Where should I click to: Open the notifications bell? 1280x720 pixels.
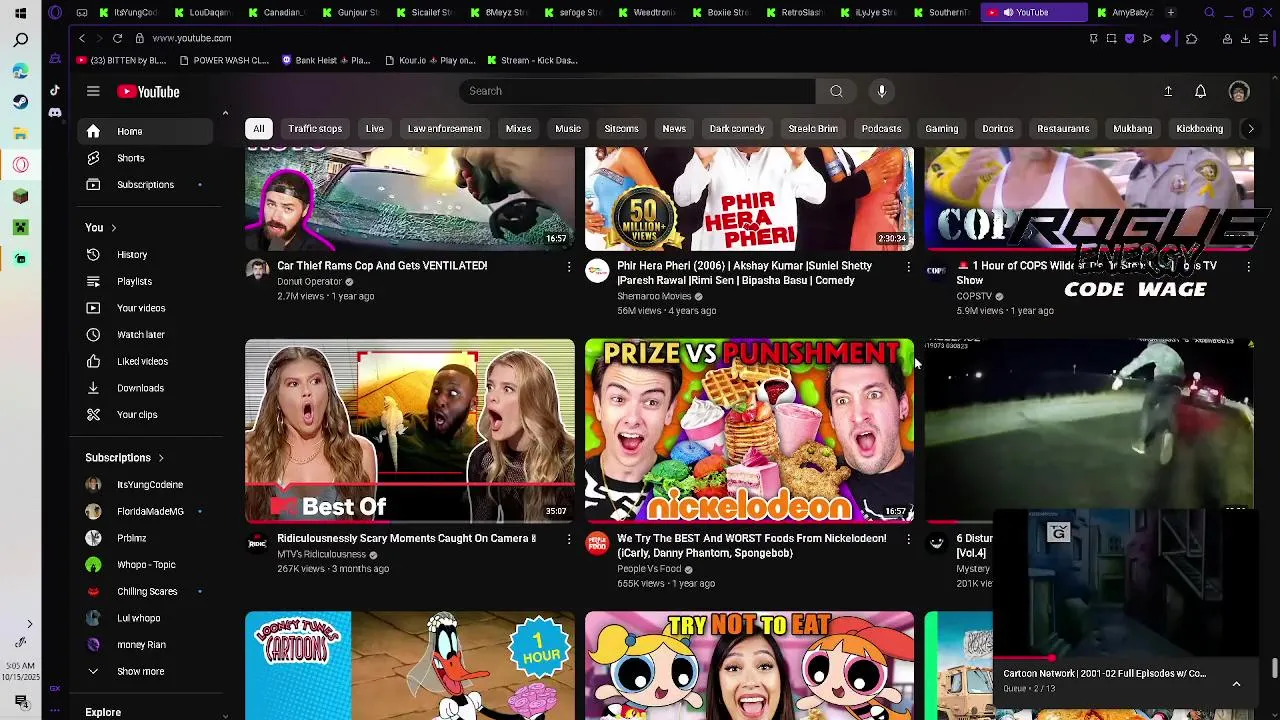coord(1200,91)
